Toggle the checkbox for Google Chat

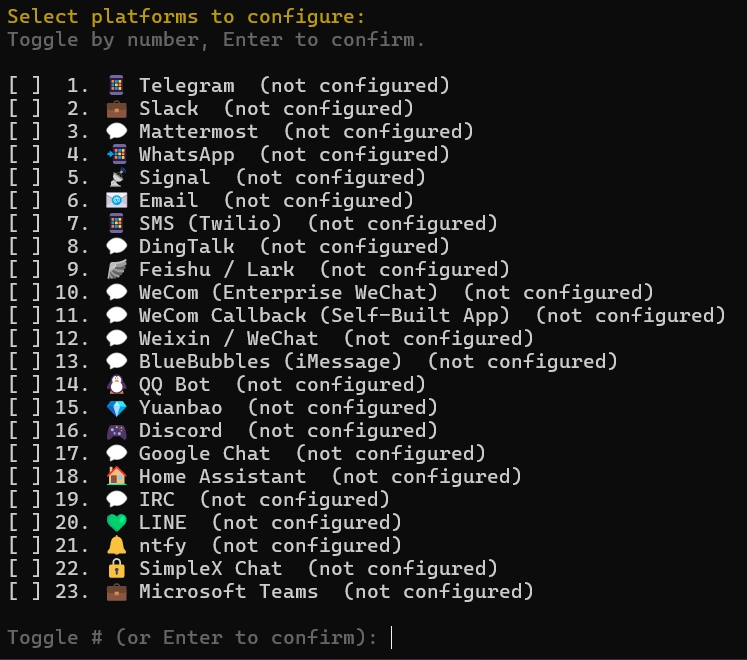point(24,454)
